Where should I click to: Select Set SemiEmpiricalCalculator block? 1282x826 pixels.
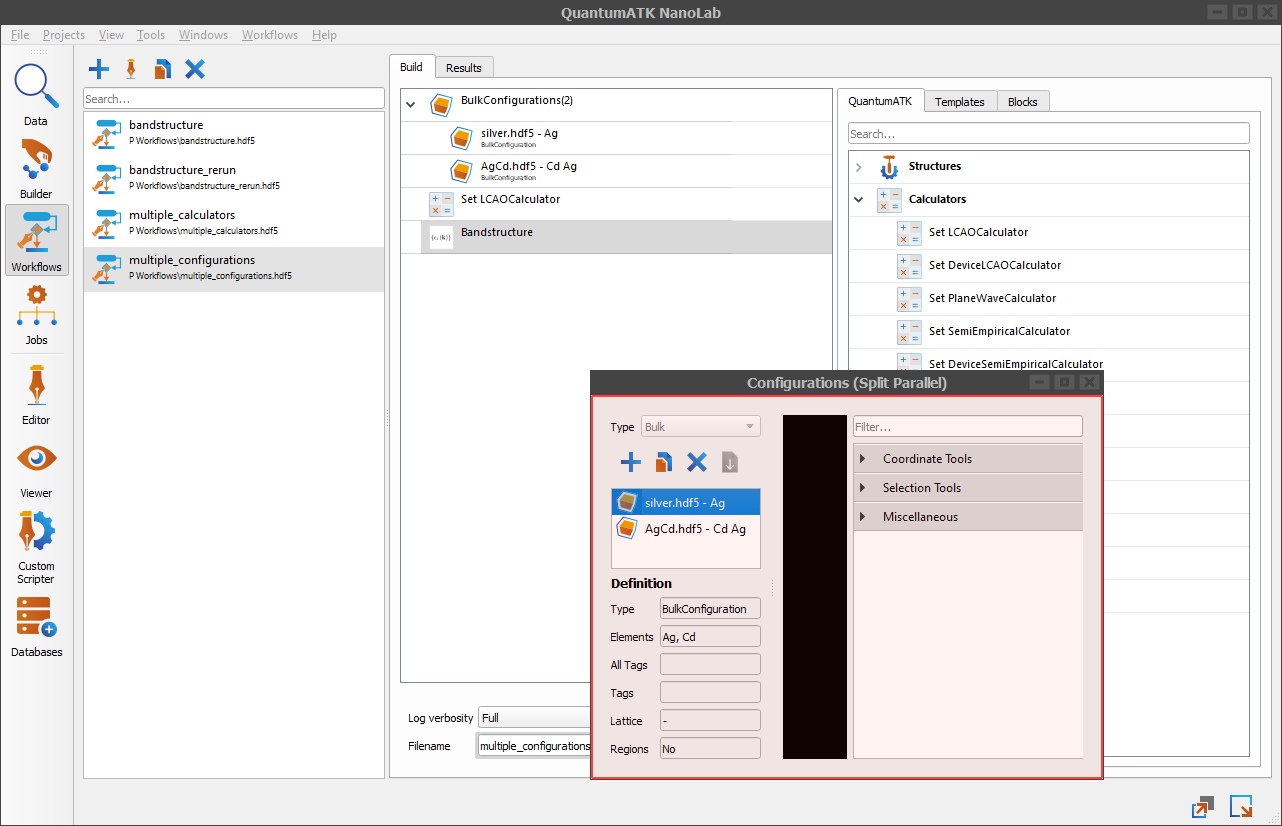click(x=1048, y=332)
